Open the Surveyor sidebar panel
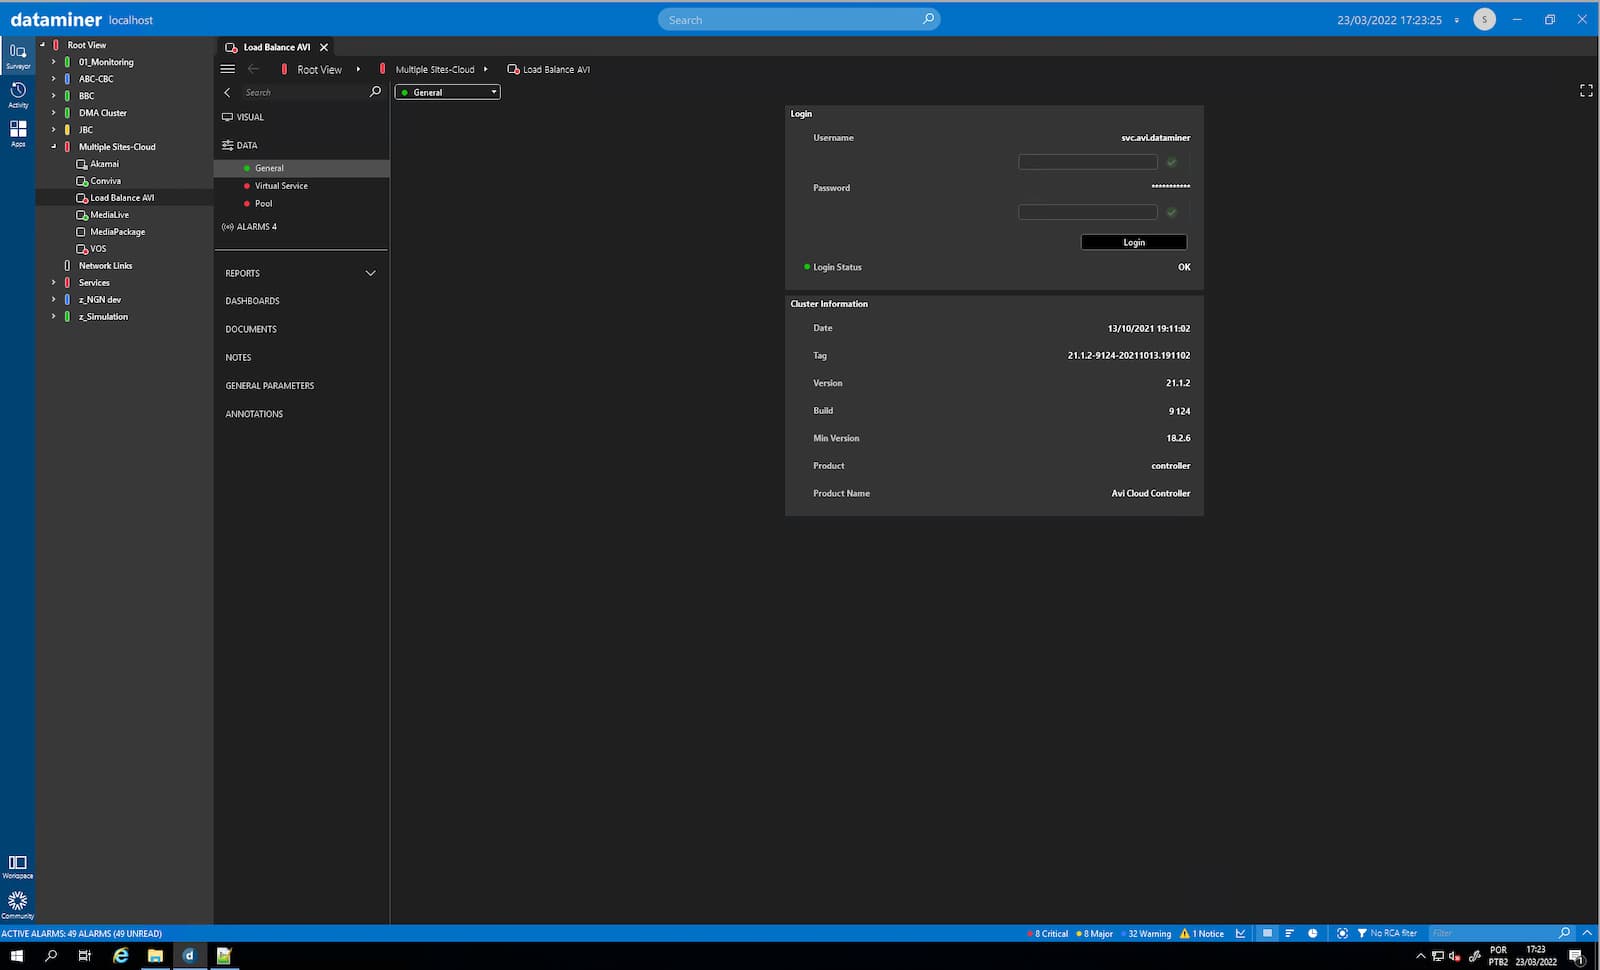The image size is (1600, 970). [18, 55]
